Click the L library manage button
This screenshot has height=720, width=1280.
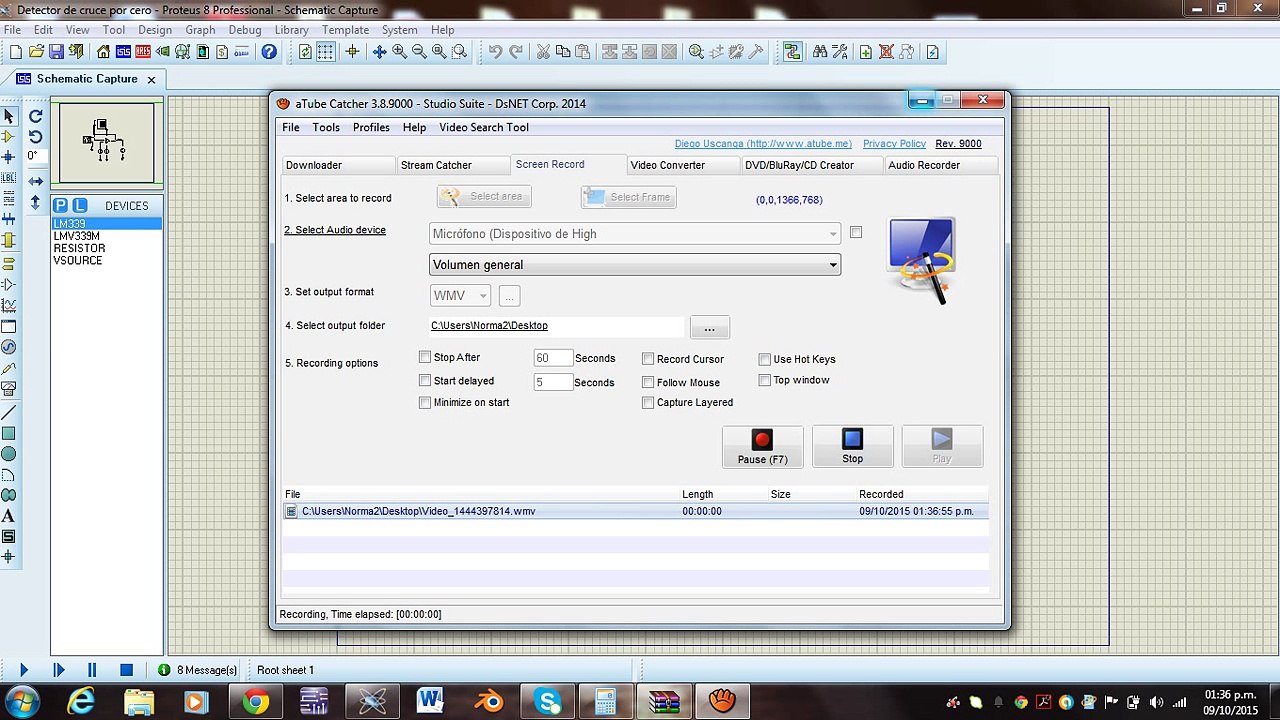[x=80, y=205]
